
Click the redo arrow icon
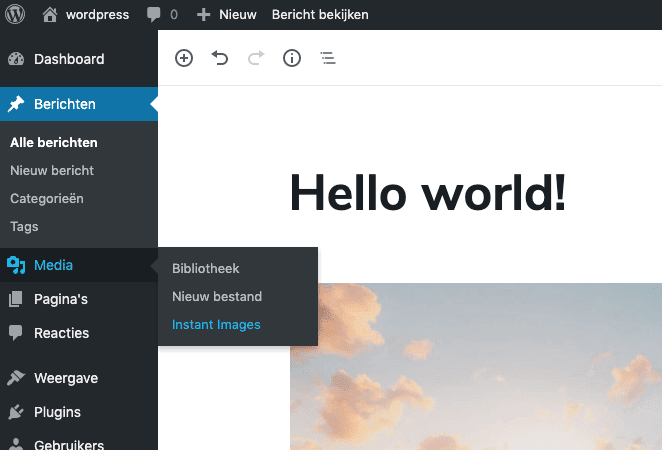pyautogui.click(x=256, y=58)
